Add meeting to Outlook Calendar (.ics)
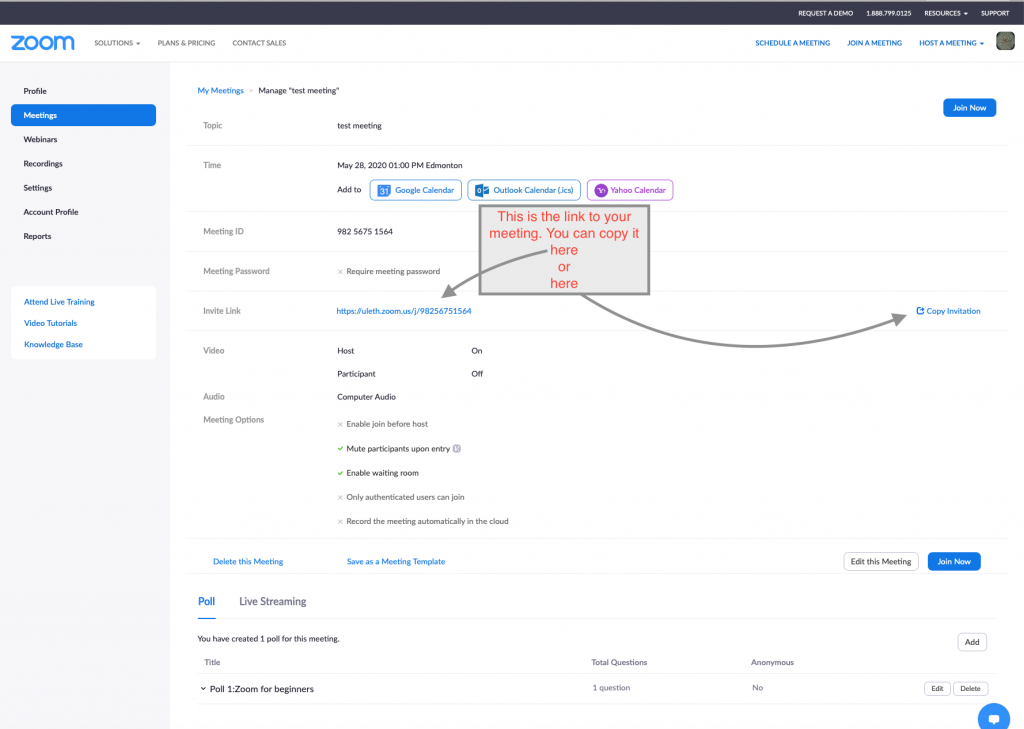 (x=524, y=190)
